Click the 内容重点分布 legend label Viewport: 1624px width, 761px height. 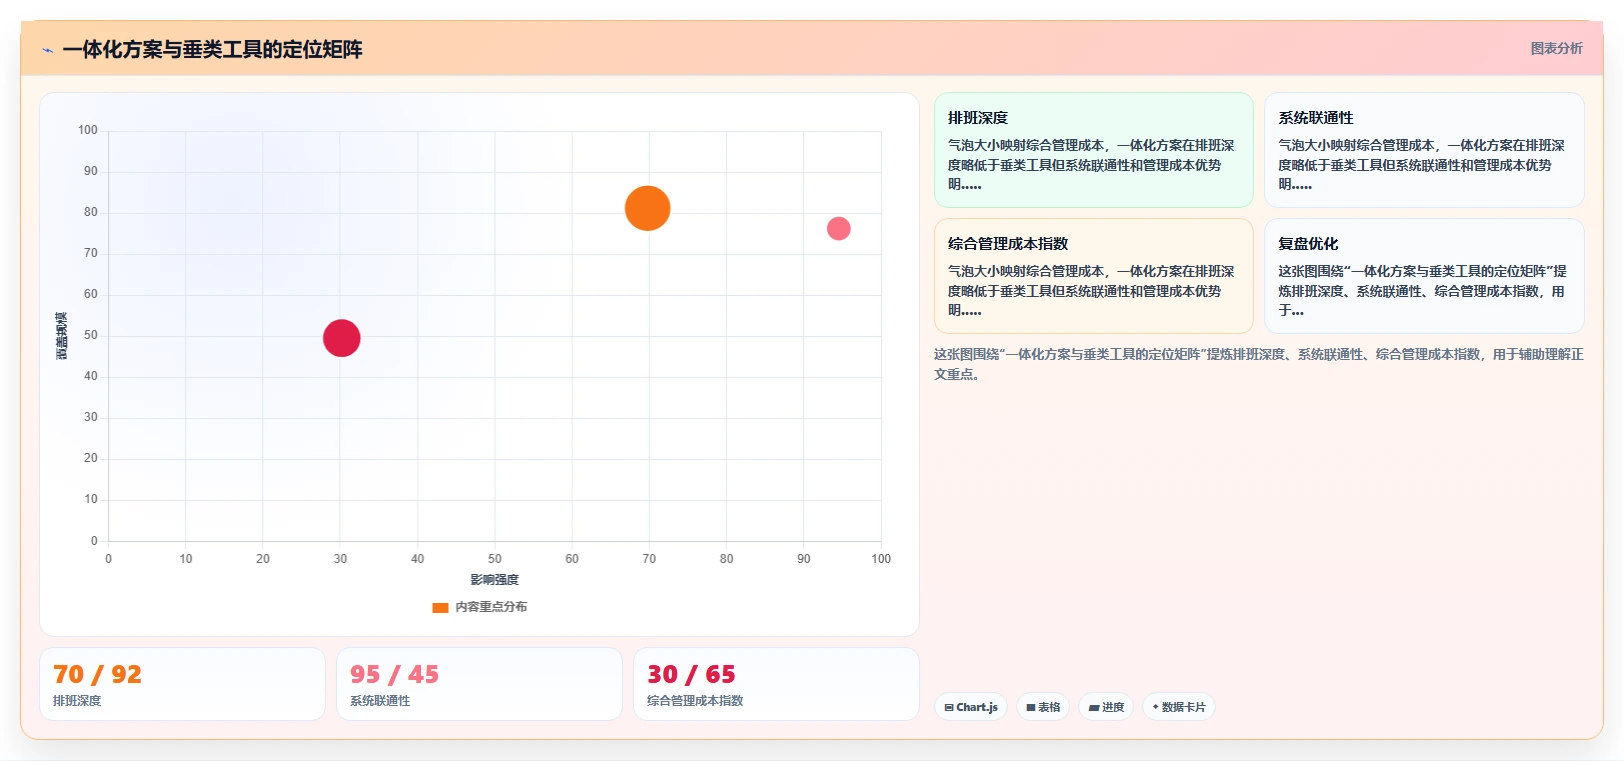click(491, 607)
